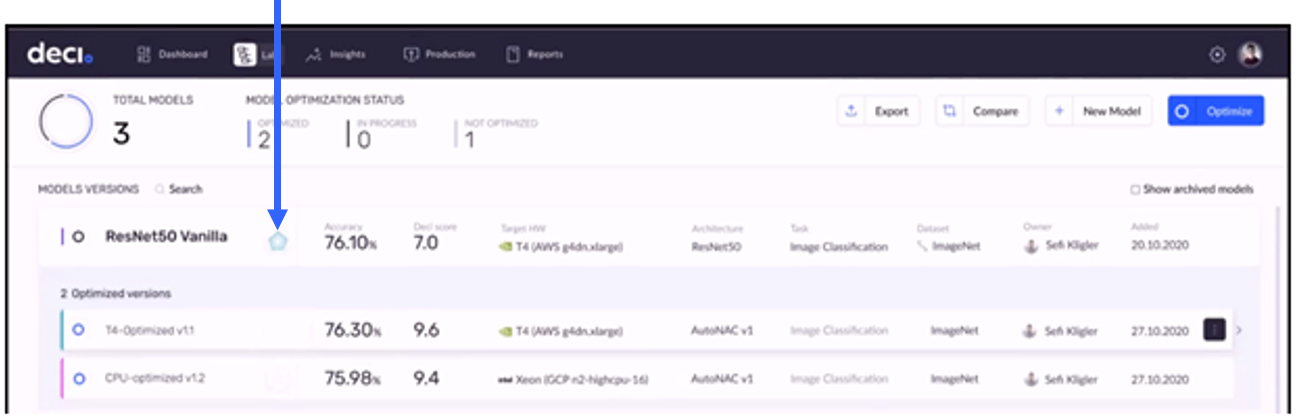Click the upload icon on Export
The image size is (1300, 419).
[852, 111]
